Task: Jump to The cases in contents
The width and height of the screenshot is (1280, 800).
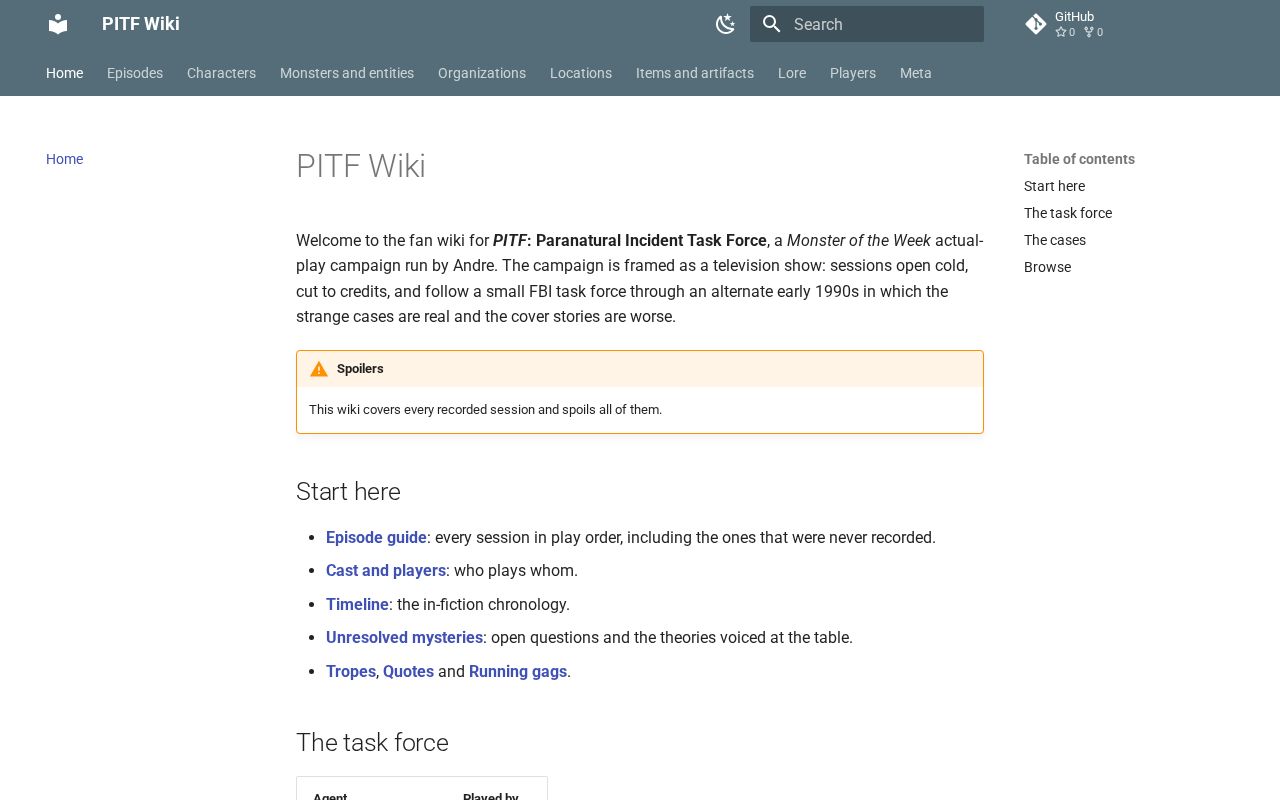Action: coord(1055,240)
